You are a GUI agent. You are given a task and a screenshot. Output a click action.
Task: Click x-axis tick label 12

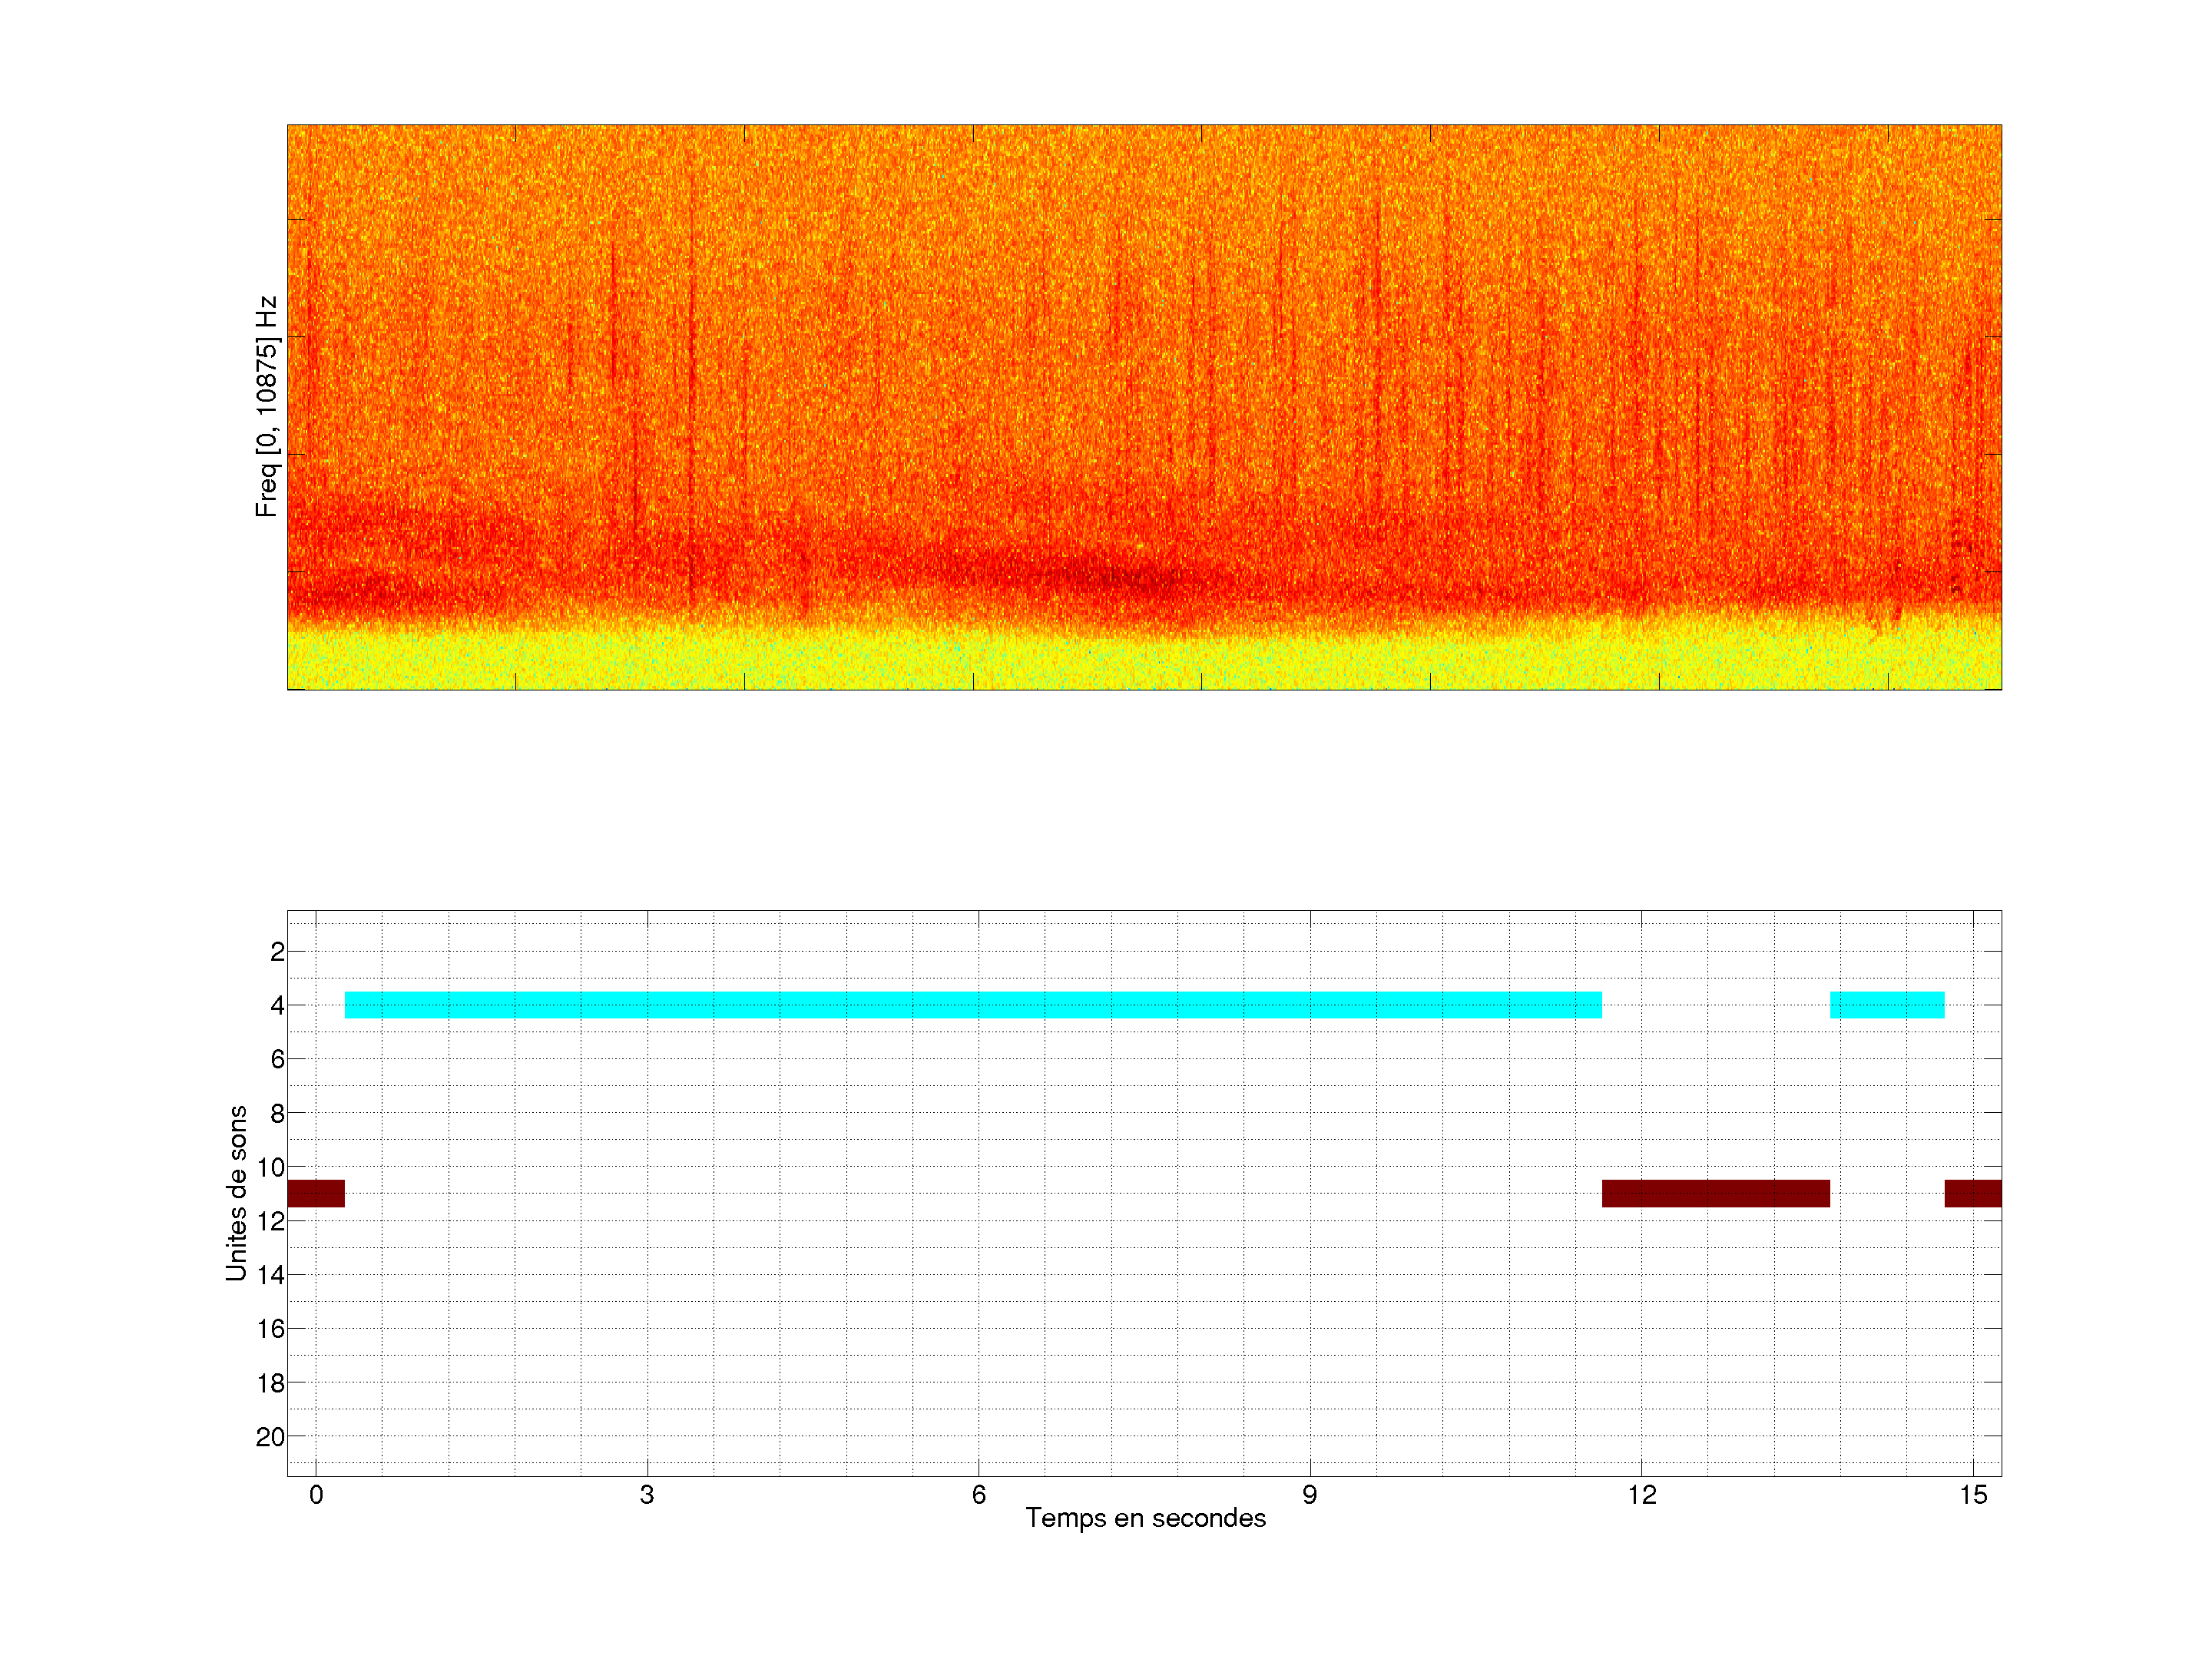point(1641,1495)
